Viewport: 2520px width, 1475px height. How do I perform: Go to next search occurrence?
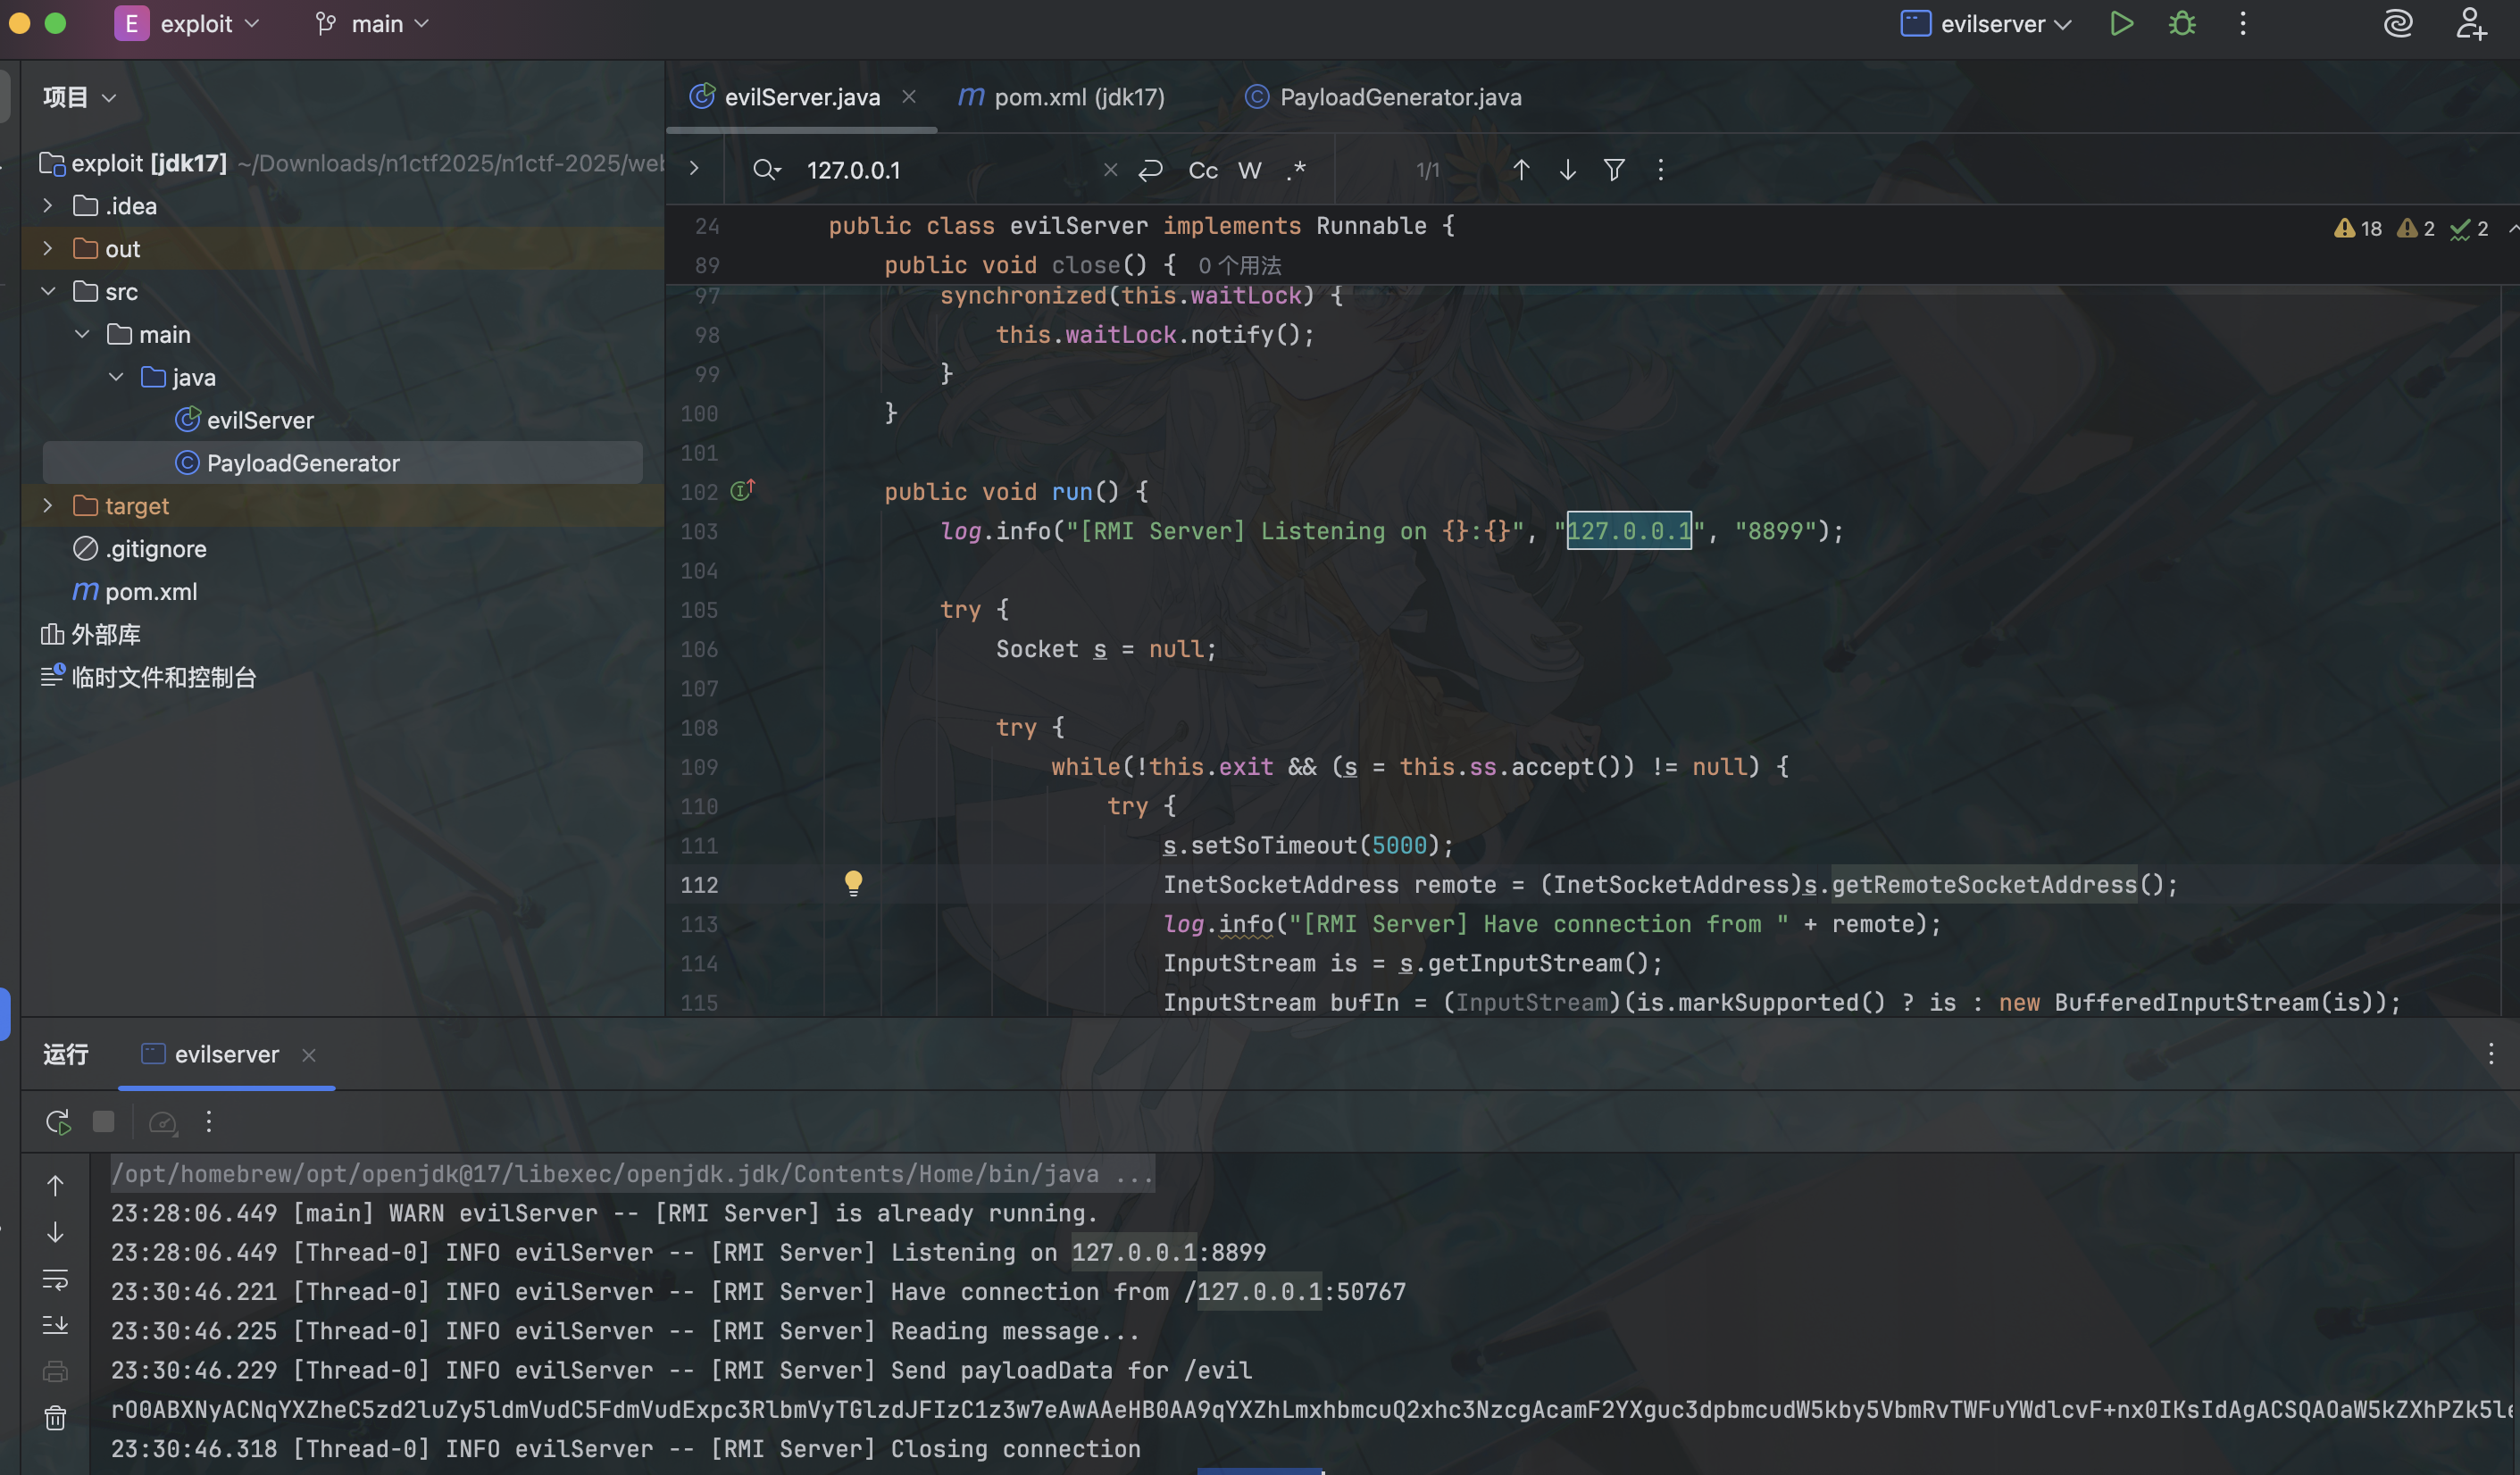[1567, 170]
